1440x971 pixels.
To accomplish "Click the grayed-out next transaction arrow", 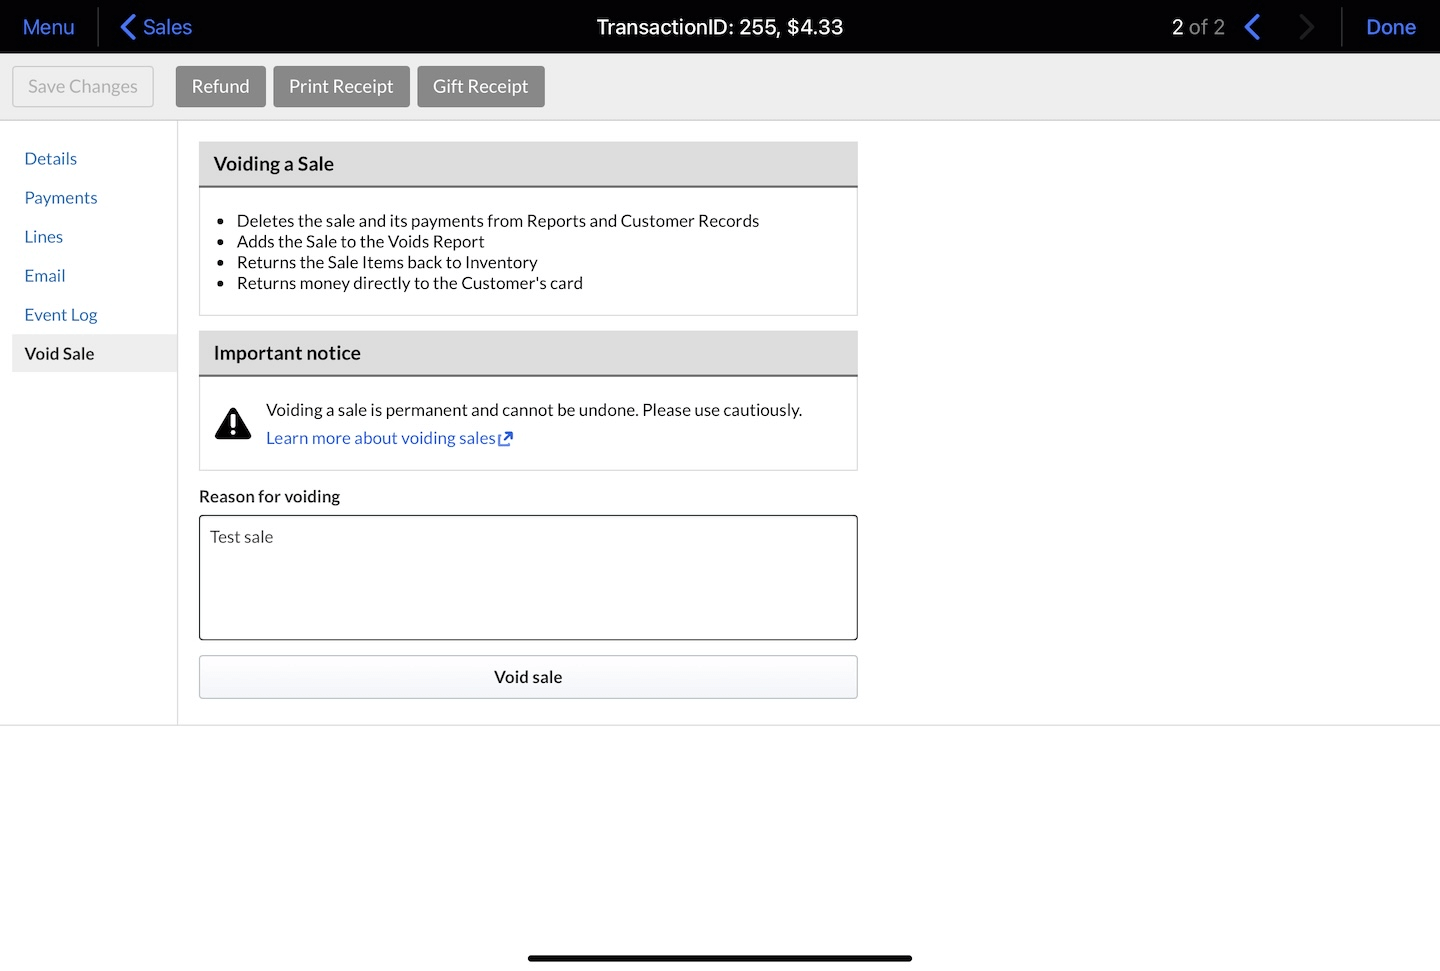I will point(1306,27).
